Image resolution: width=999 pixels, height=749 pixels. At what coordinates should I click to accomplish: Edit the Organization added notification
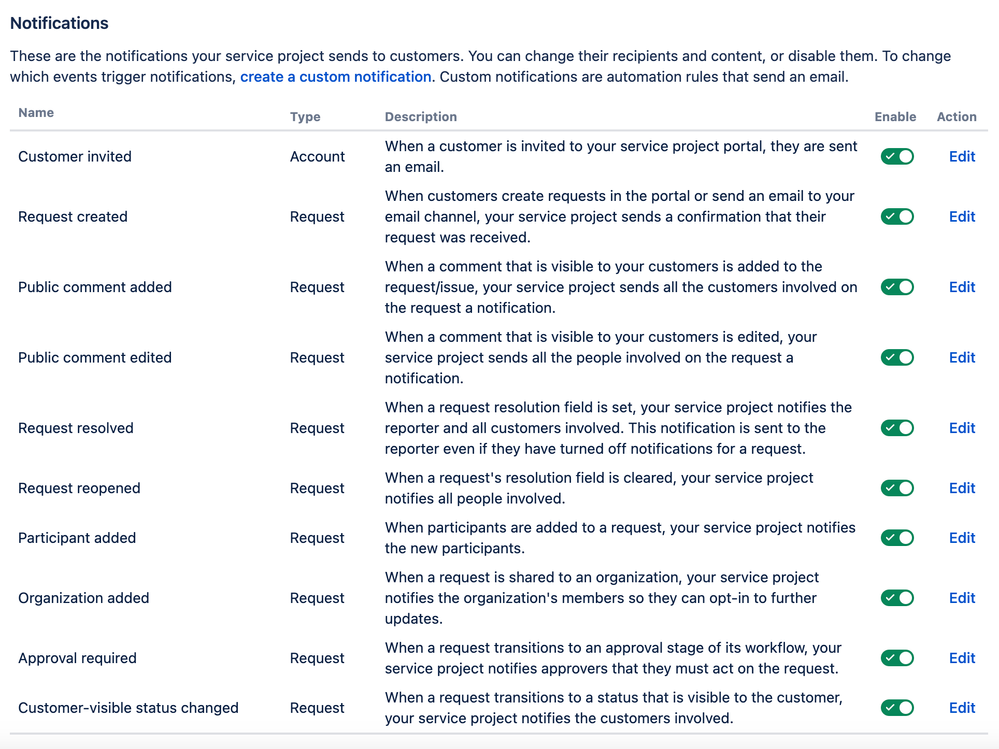(x=961, y=597)
